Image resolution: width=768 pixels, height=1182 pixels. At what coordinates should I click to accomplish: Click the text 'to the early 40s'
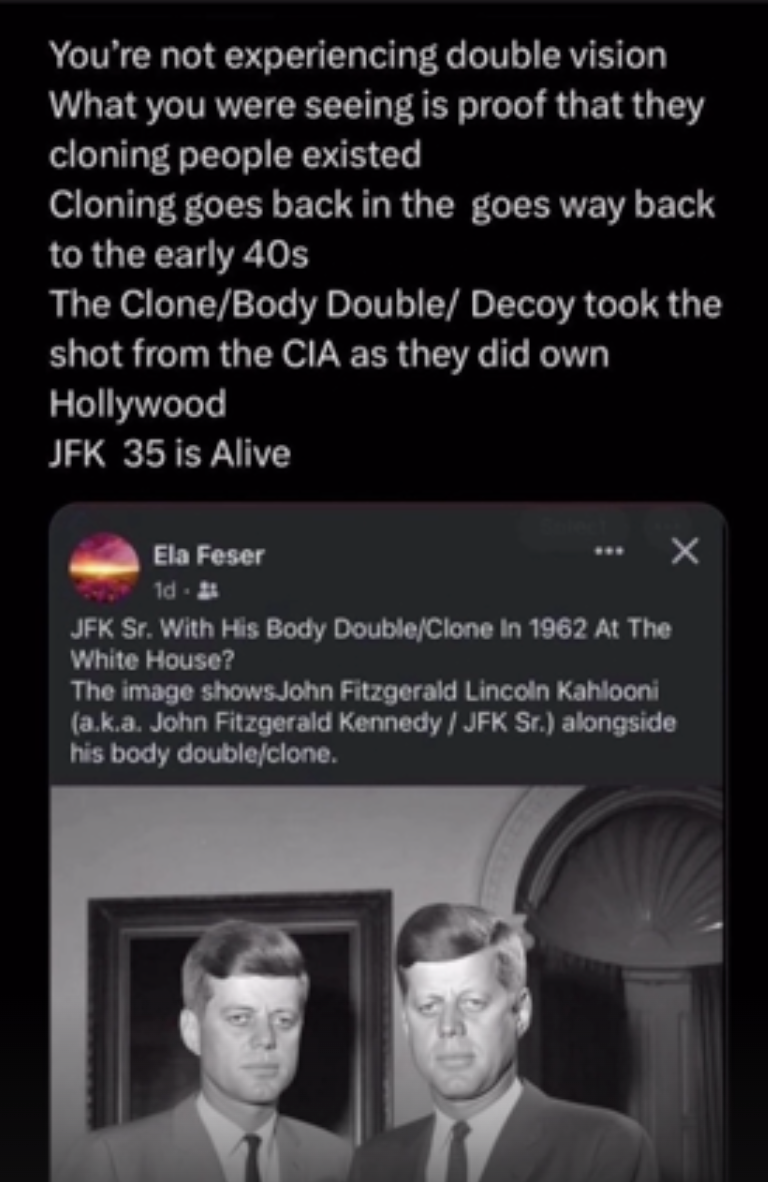[179, 255]
